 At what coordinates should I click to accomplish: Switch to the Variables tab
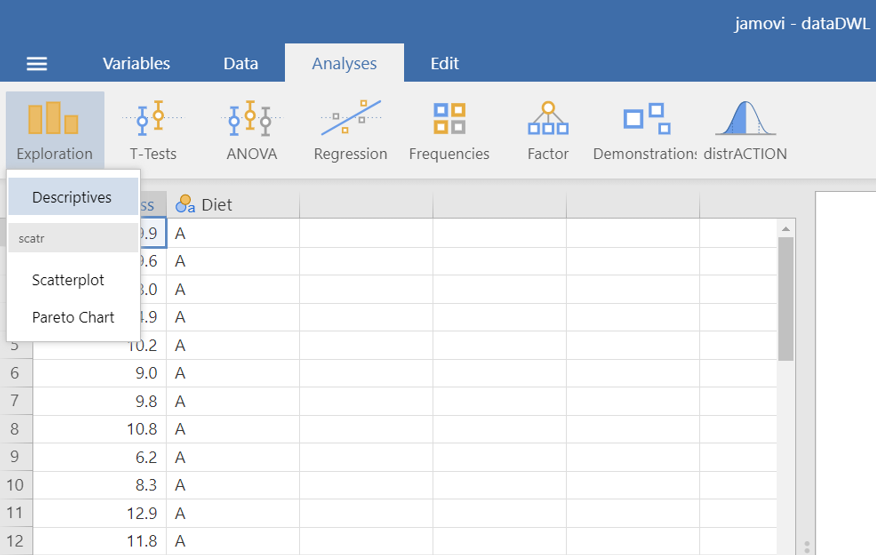[136, 63]
